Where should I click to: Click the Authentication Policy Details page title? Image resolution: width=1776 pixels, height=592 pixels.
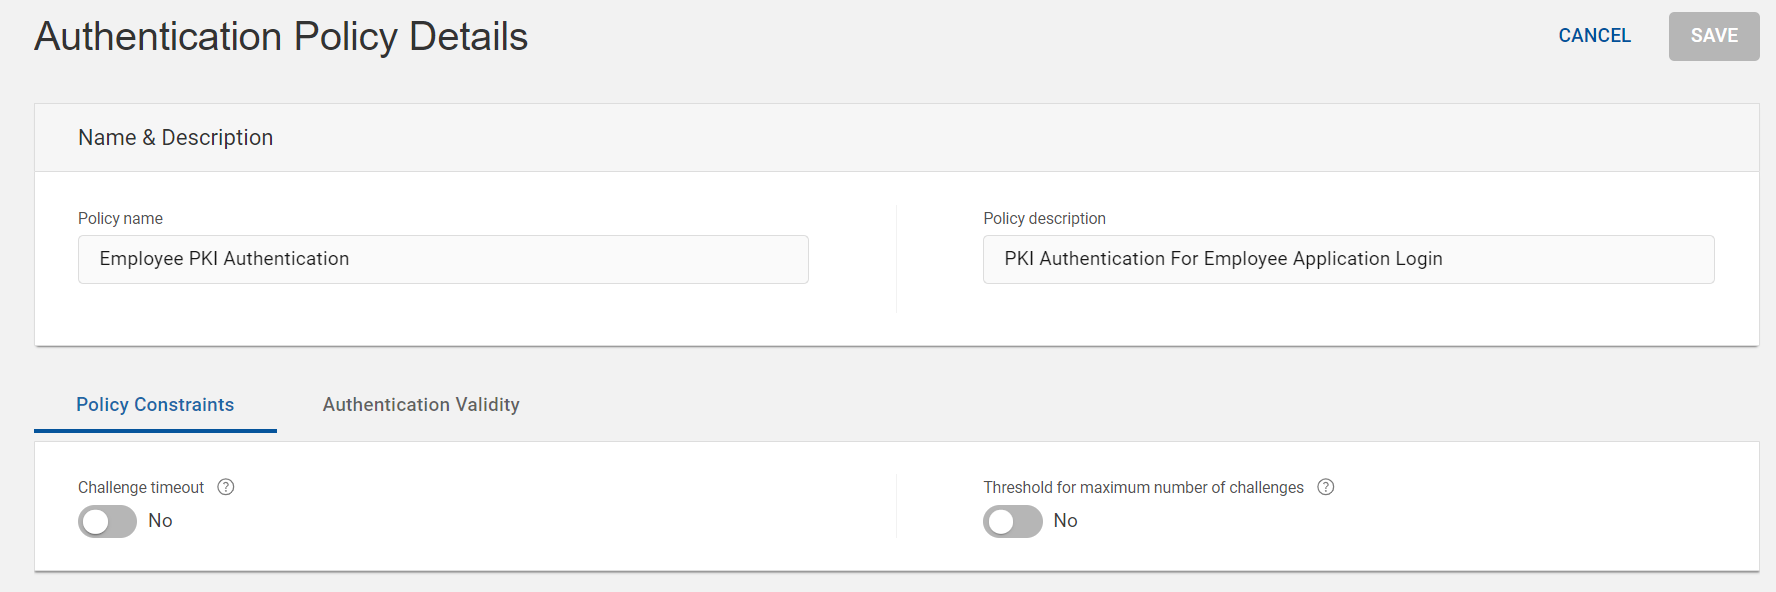coord(281,37)
